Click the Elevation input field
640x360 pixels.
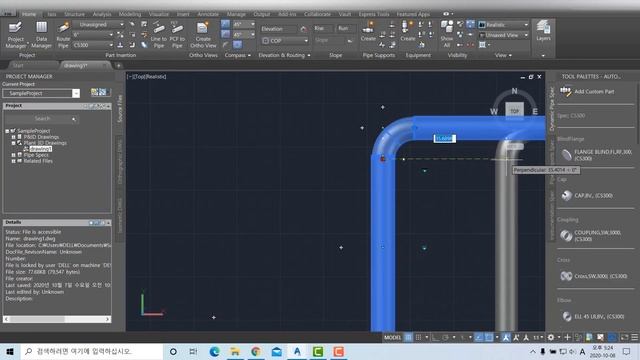coord(279,29)
